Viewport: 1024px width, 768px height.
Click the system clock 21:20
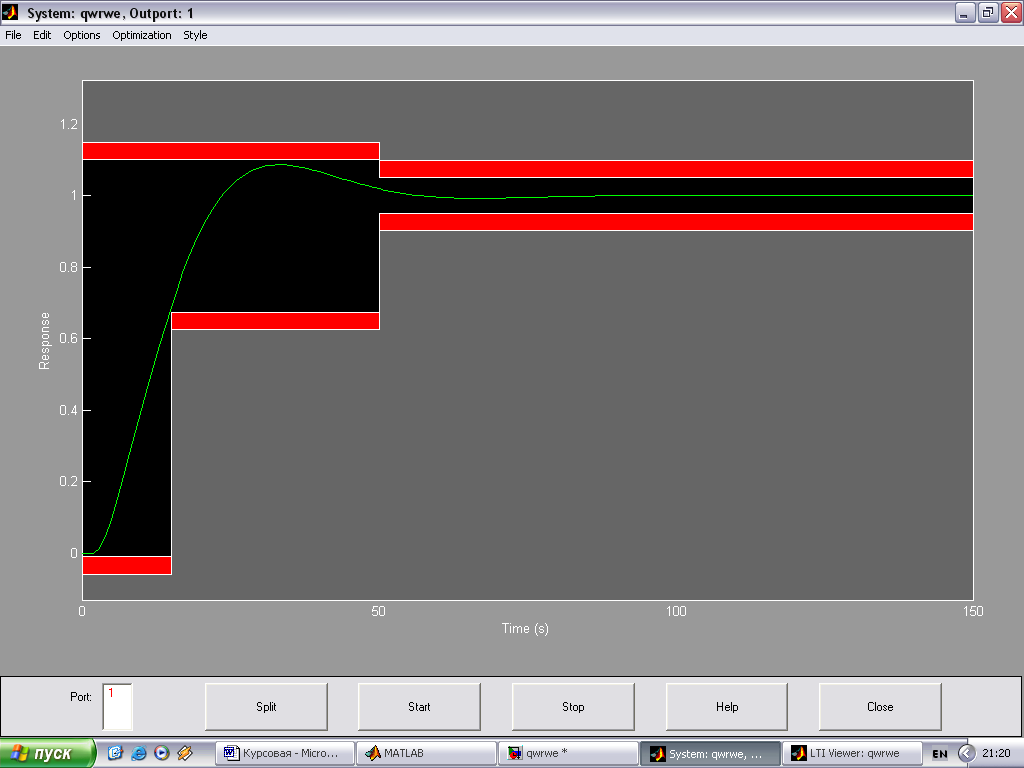click(x=996, y=754)
